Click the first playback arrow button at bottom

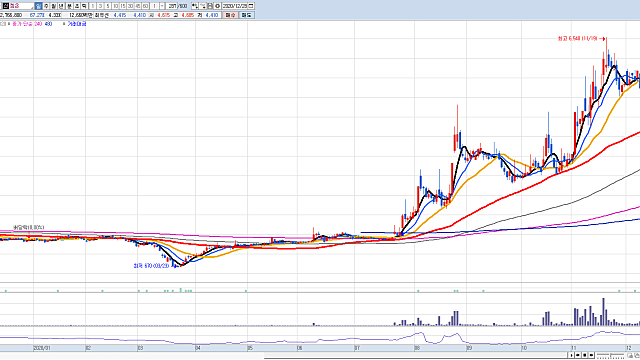571,355
